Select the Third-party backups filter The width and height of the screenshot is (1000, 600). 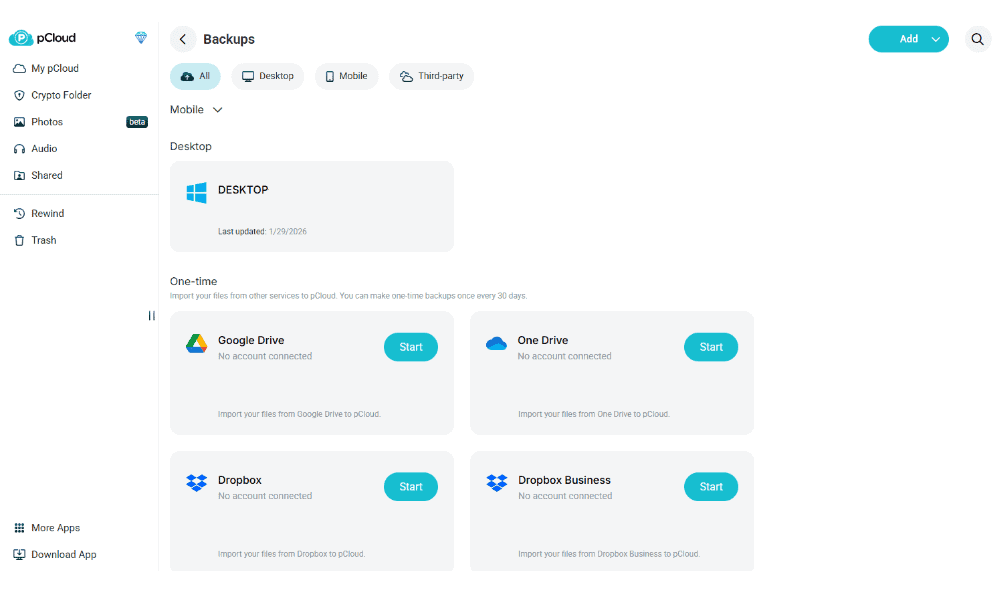click(431, 76)
